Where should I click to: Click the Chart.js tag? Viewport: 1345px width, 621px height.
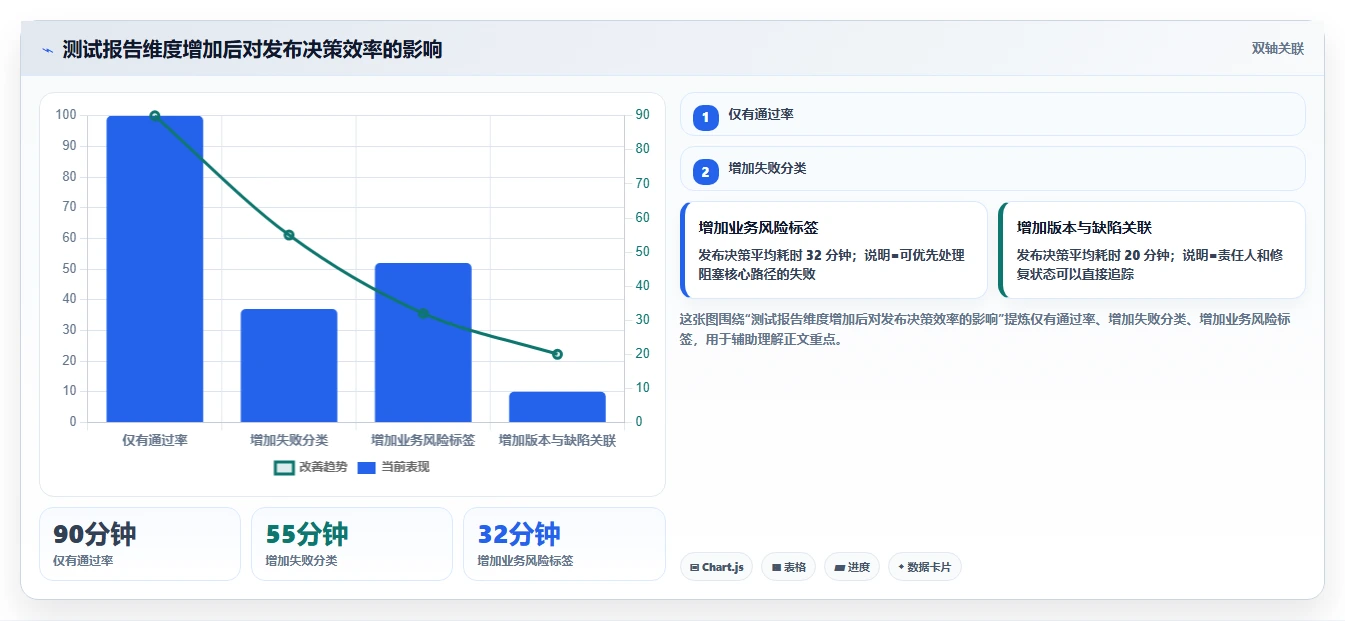[716, 567]
